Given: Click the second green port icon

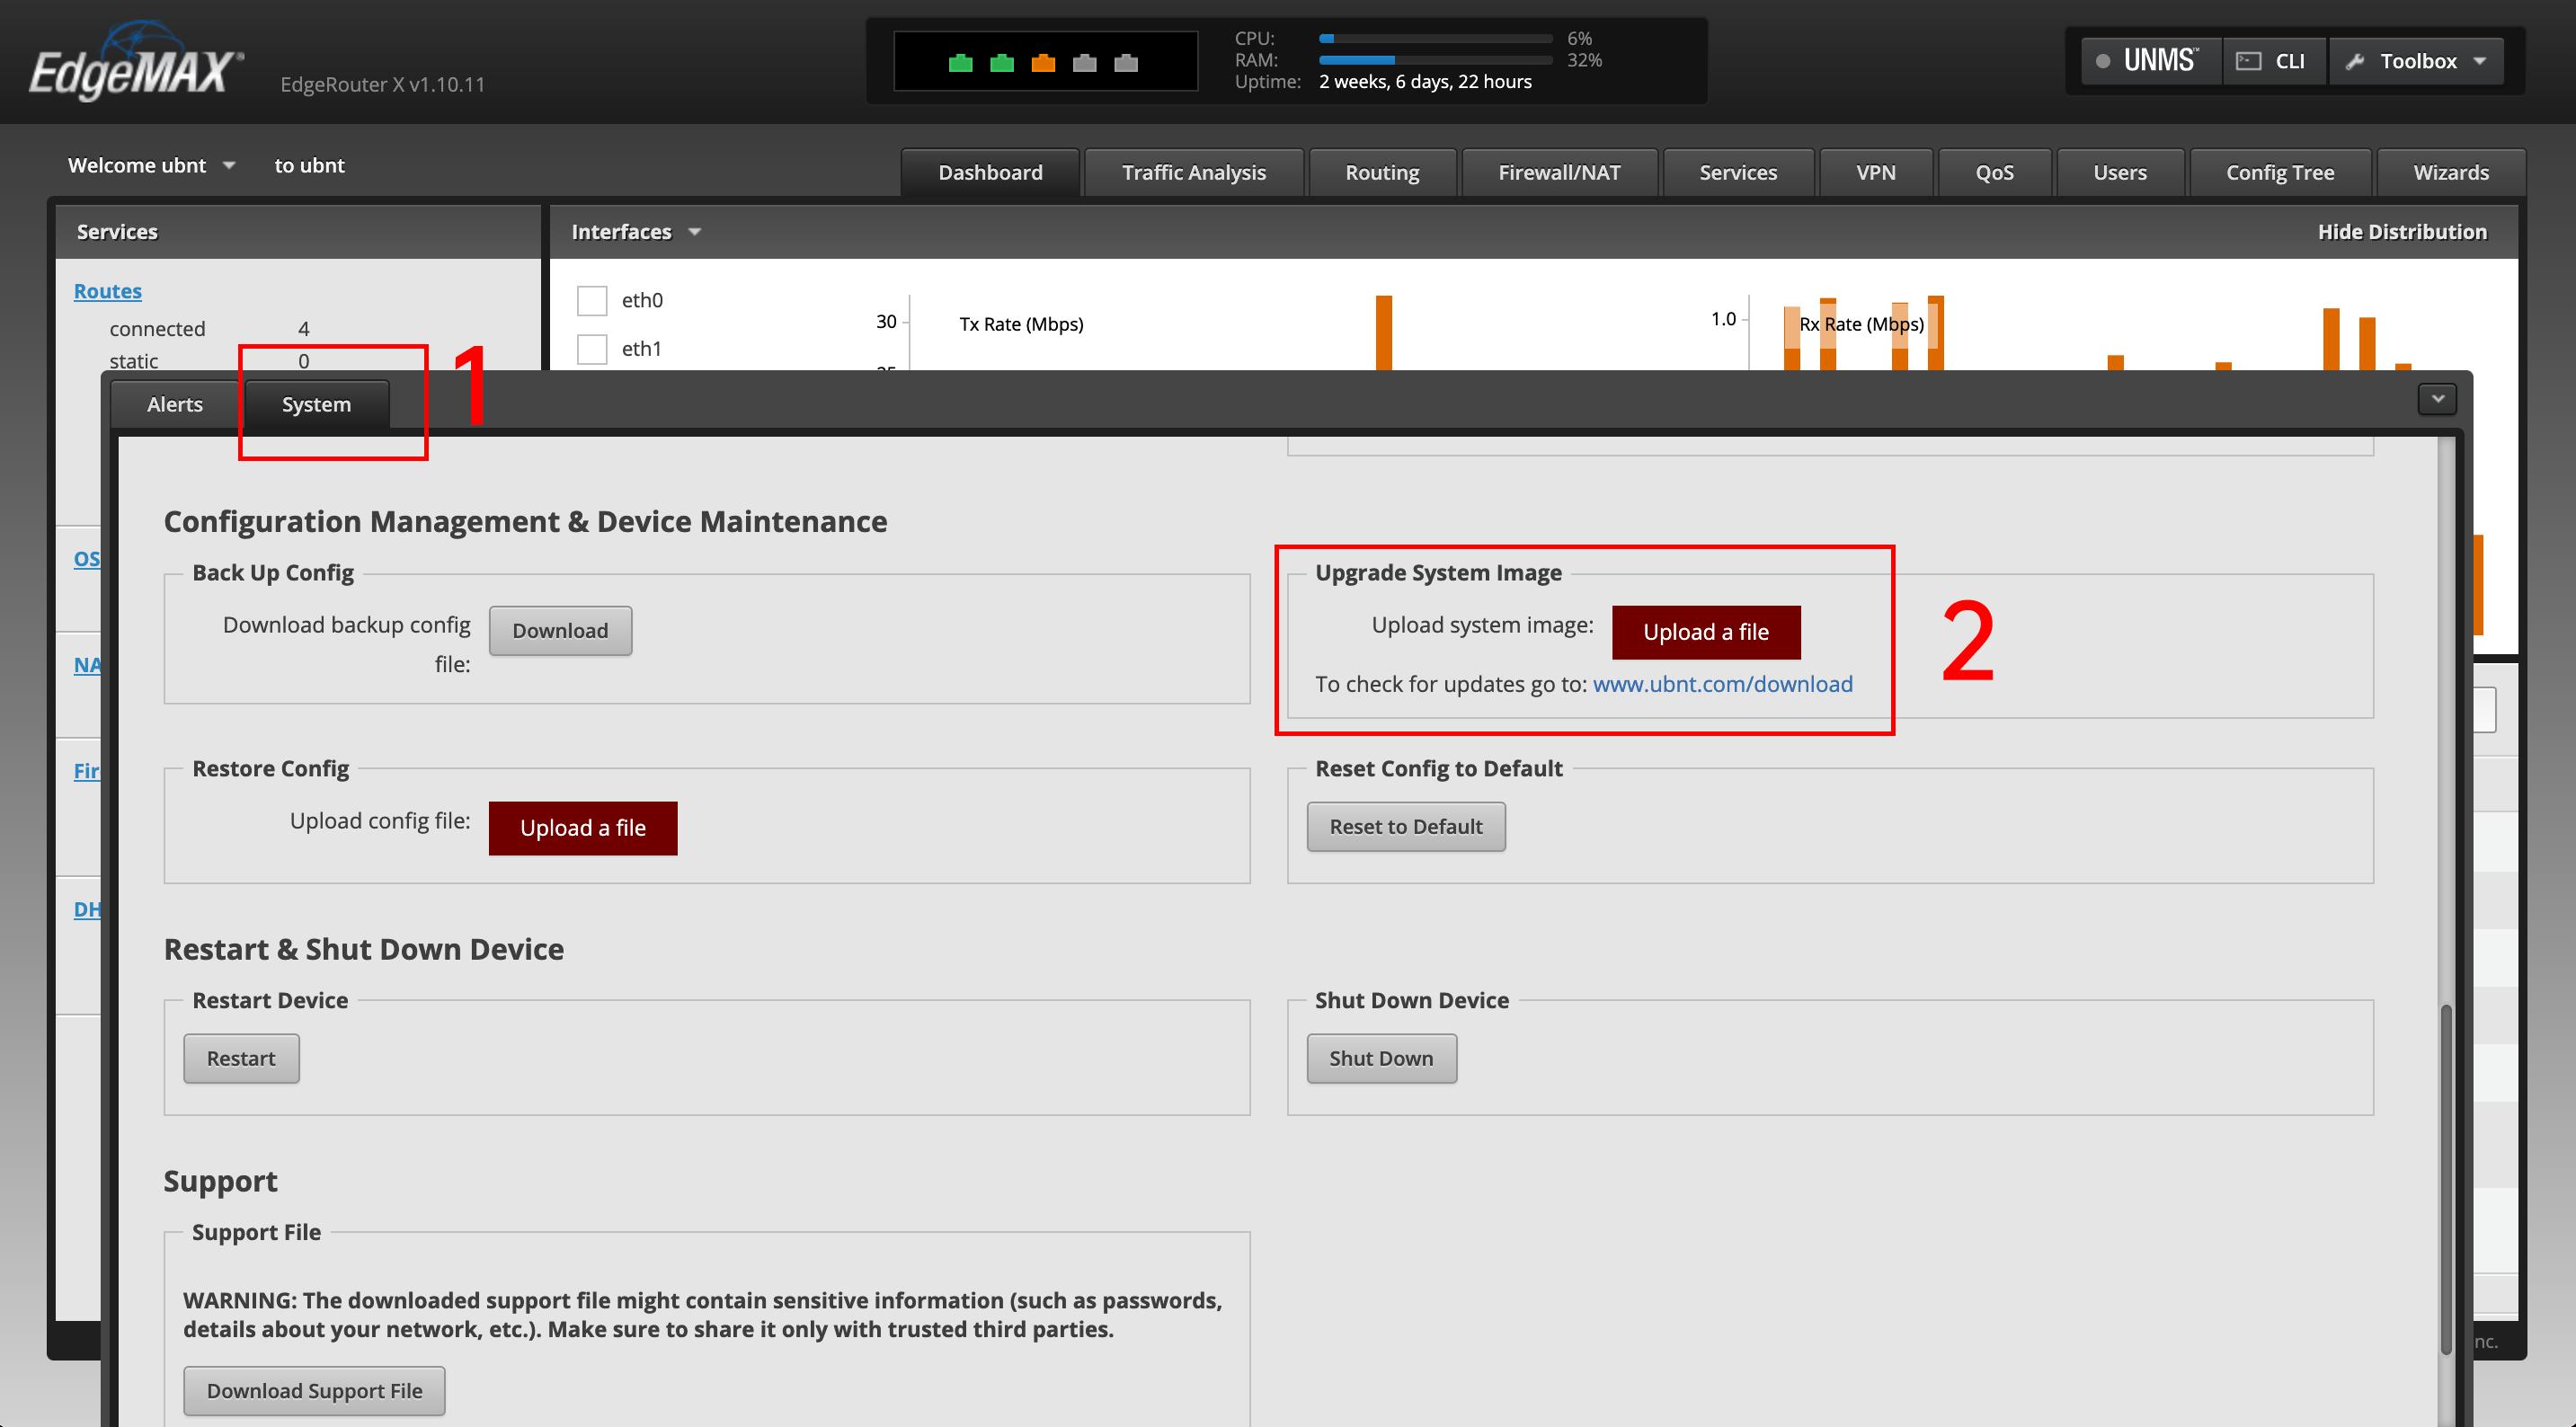Looking at the screenshot, I should [x=1001, y=63].
